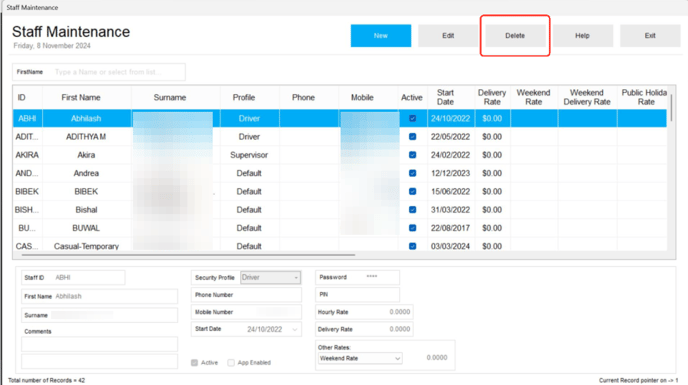
Task: Select the ADITHYA M staff row
Action: [x=340, y=137]
